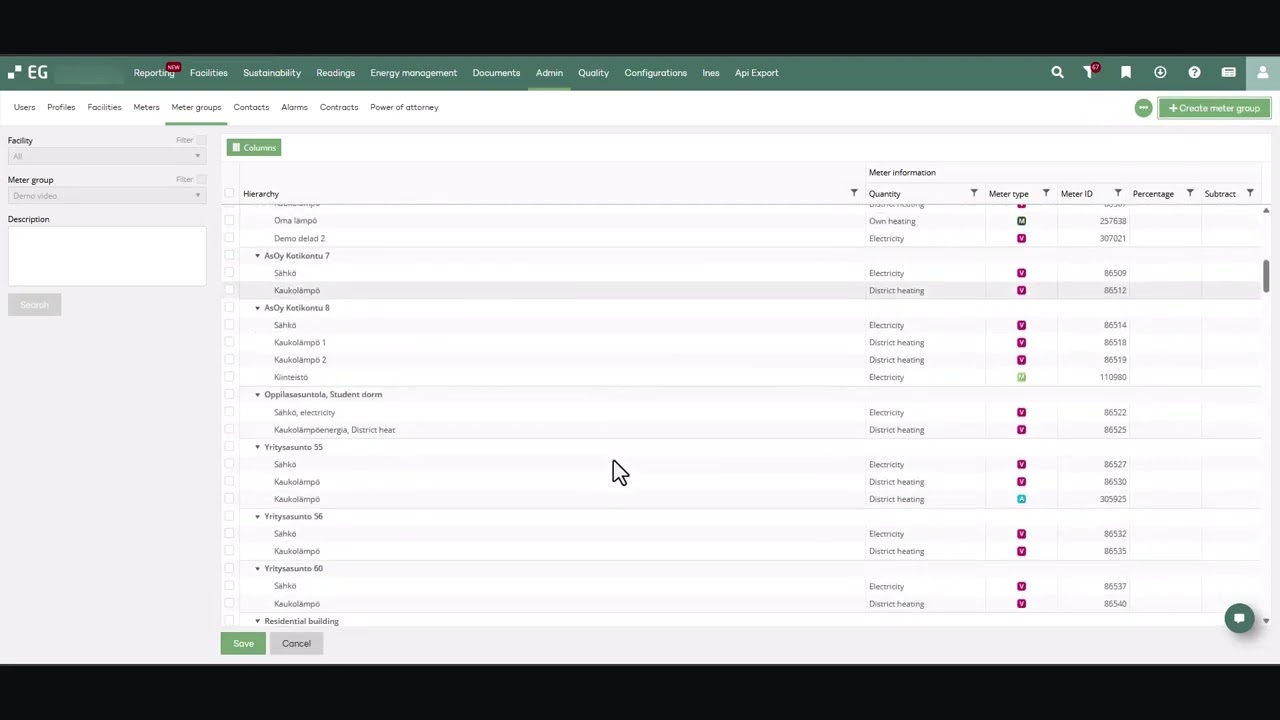Open the search magnifier icon
Viewport: 1280px width, 720px height.
pyautogui.click(x=1057, y=72)
